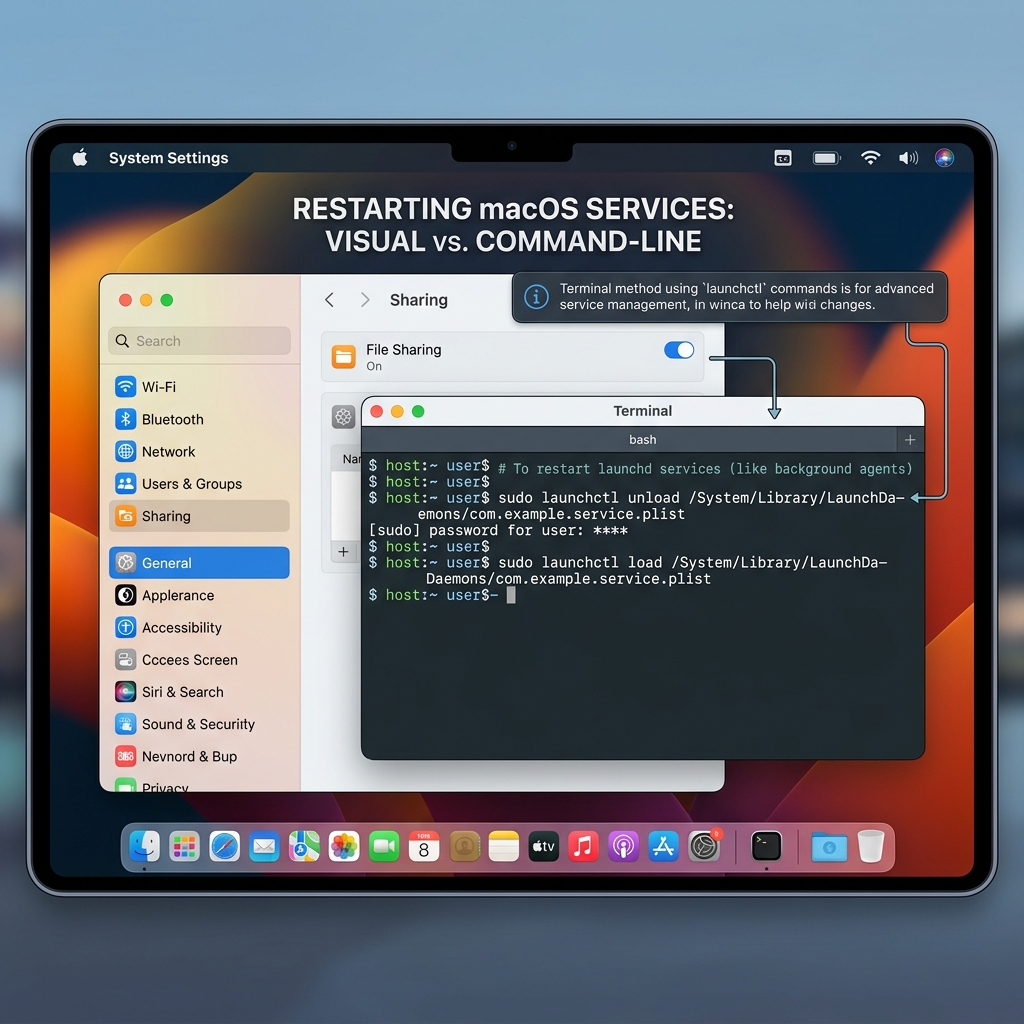The width and height of the screenshot is (1024, 1024).
Task: Toggle the File Sharing switch off
Action: point(679,350)
